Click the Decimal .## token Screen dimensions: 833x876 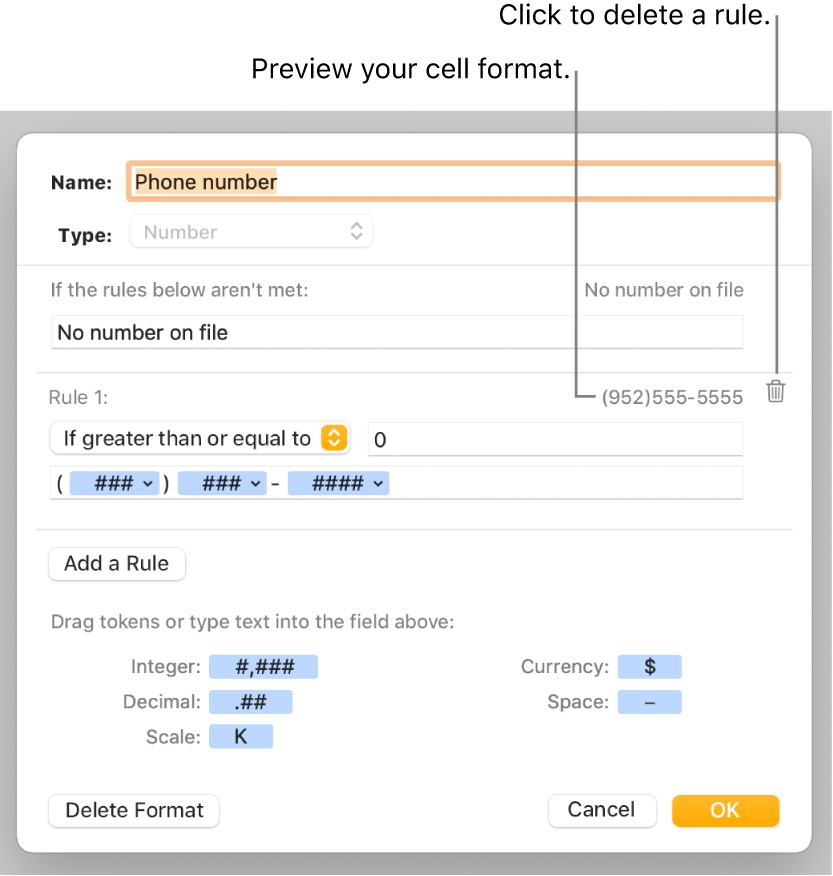click(x=250, y=702)
